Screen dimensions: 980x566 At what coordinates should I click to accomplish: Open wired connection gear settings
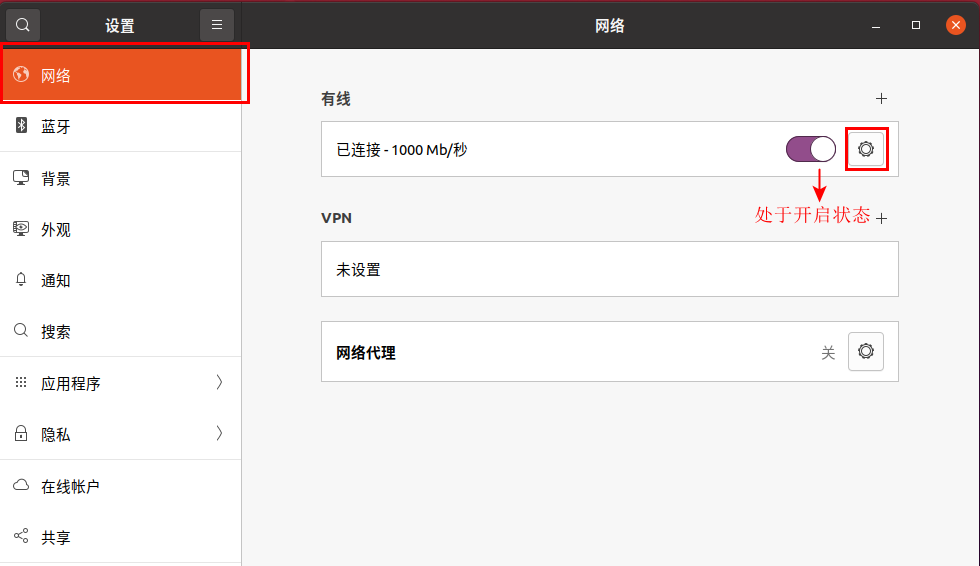click(x=866, y=149)
